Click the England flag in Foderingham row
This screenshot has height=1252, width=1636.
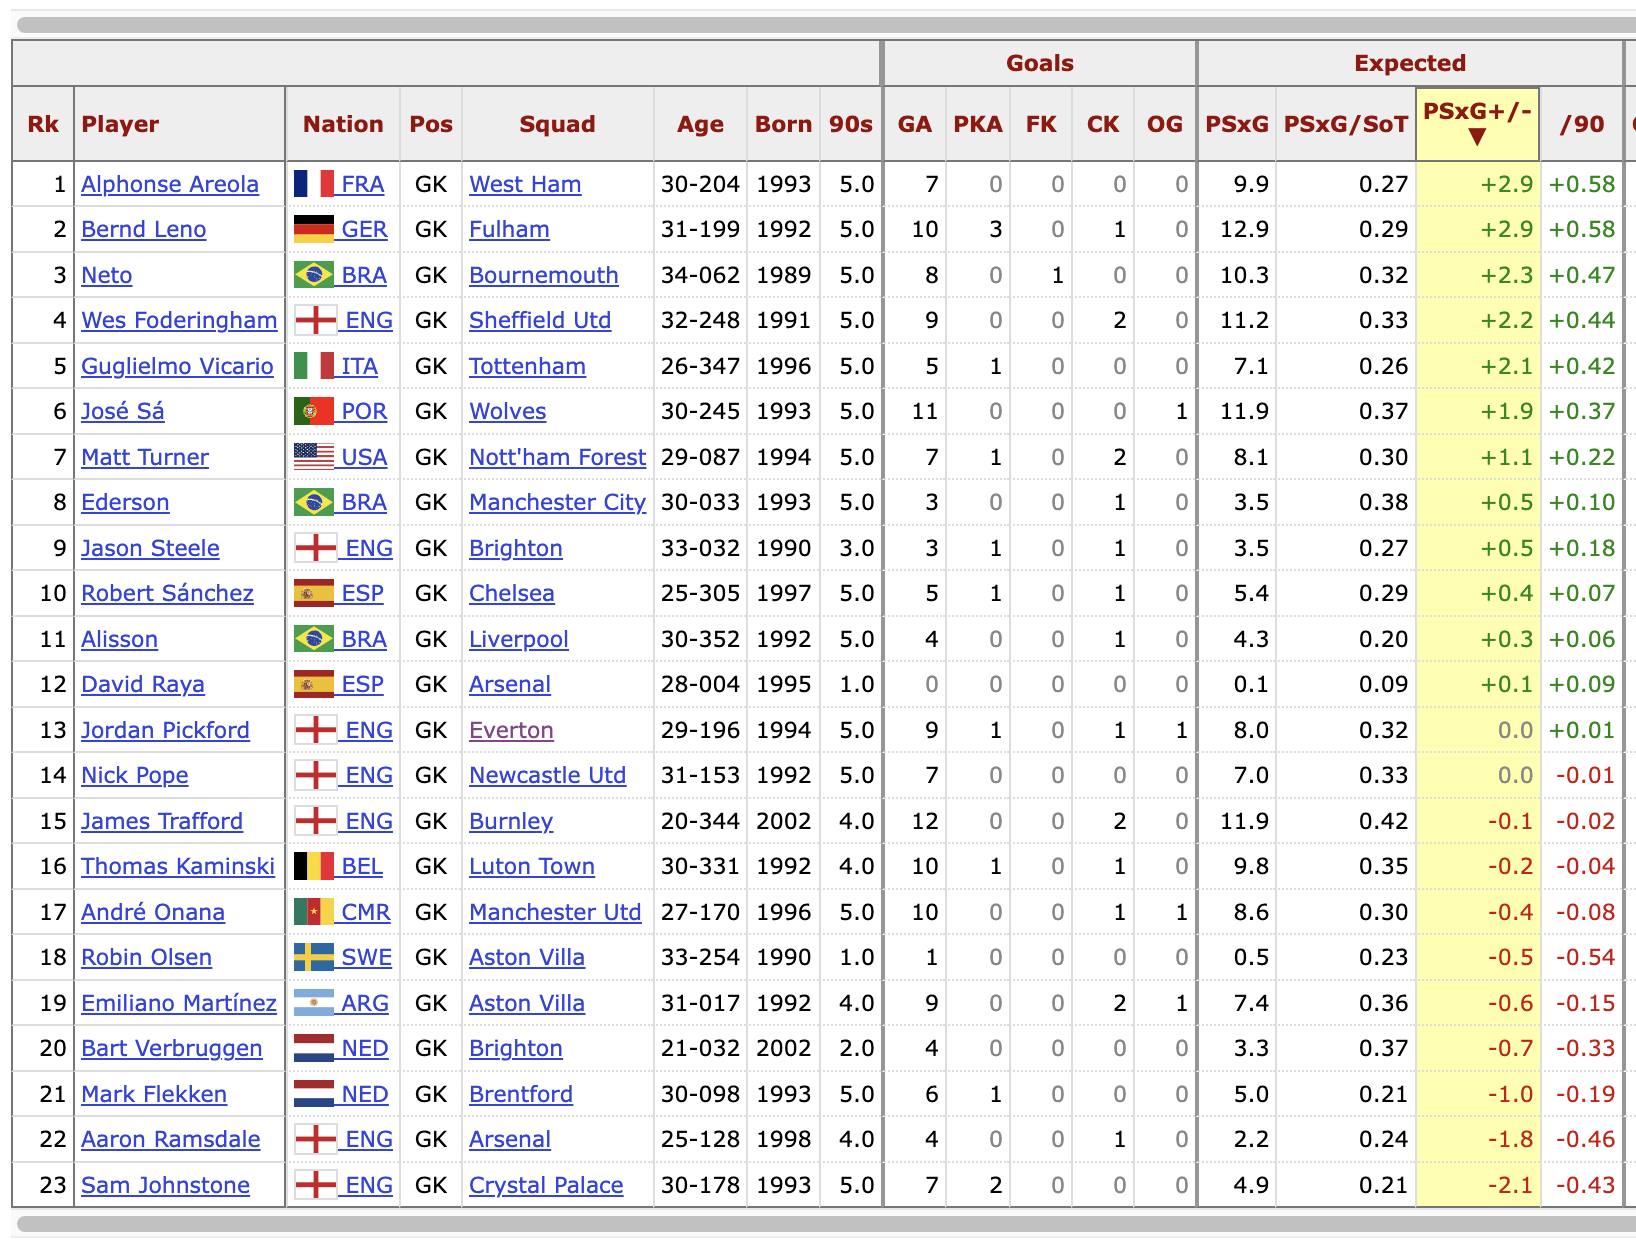pyautogui.click(x=316, y=320)
